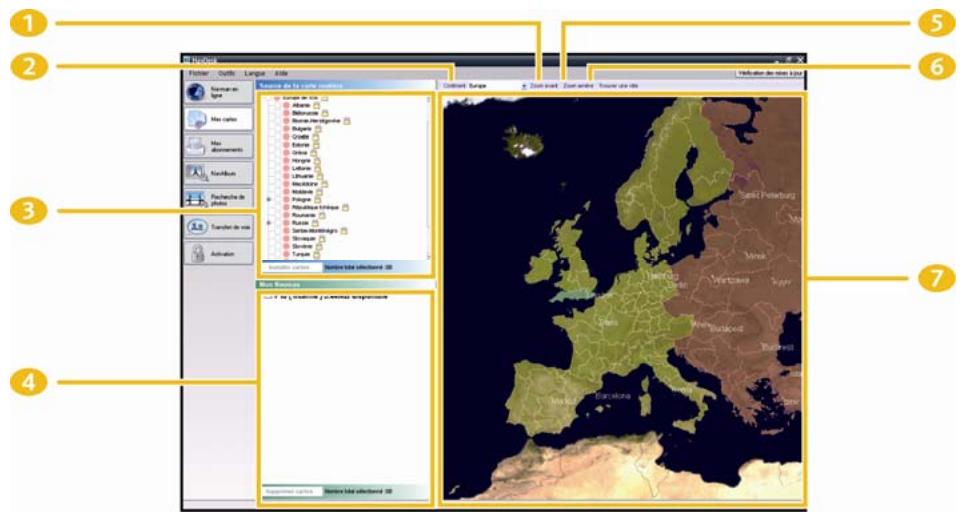Open the Activation padlock icon
This screenshot has height=514, width=962.
pyautogui.click(x=197, y=254)
